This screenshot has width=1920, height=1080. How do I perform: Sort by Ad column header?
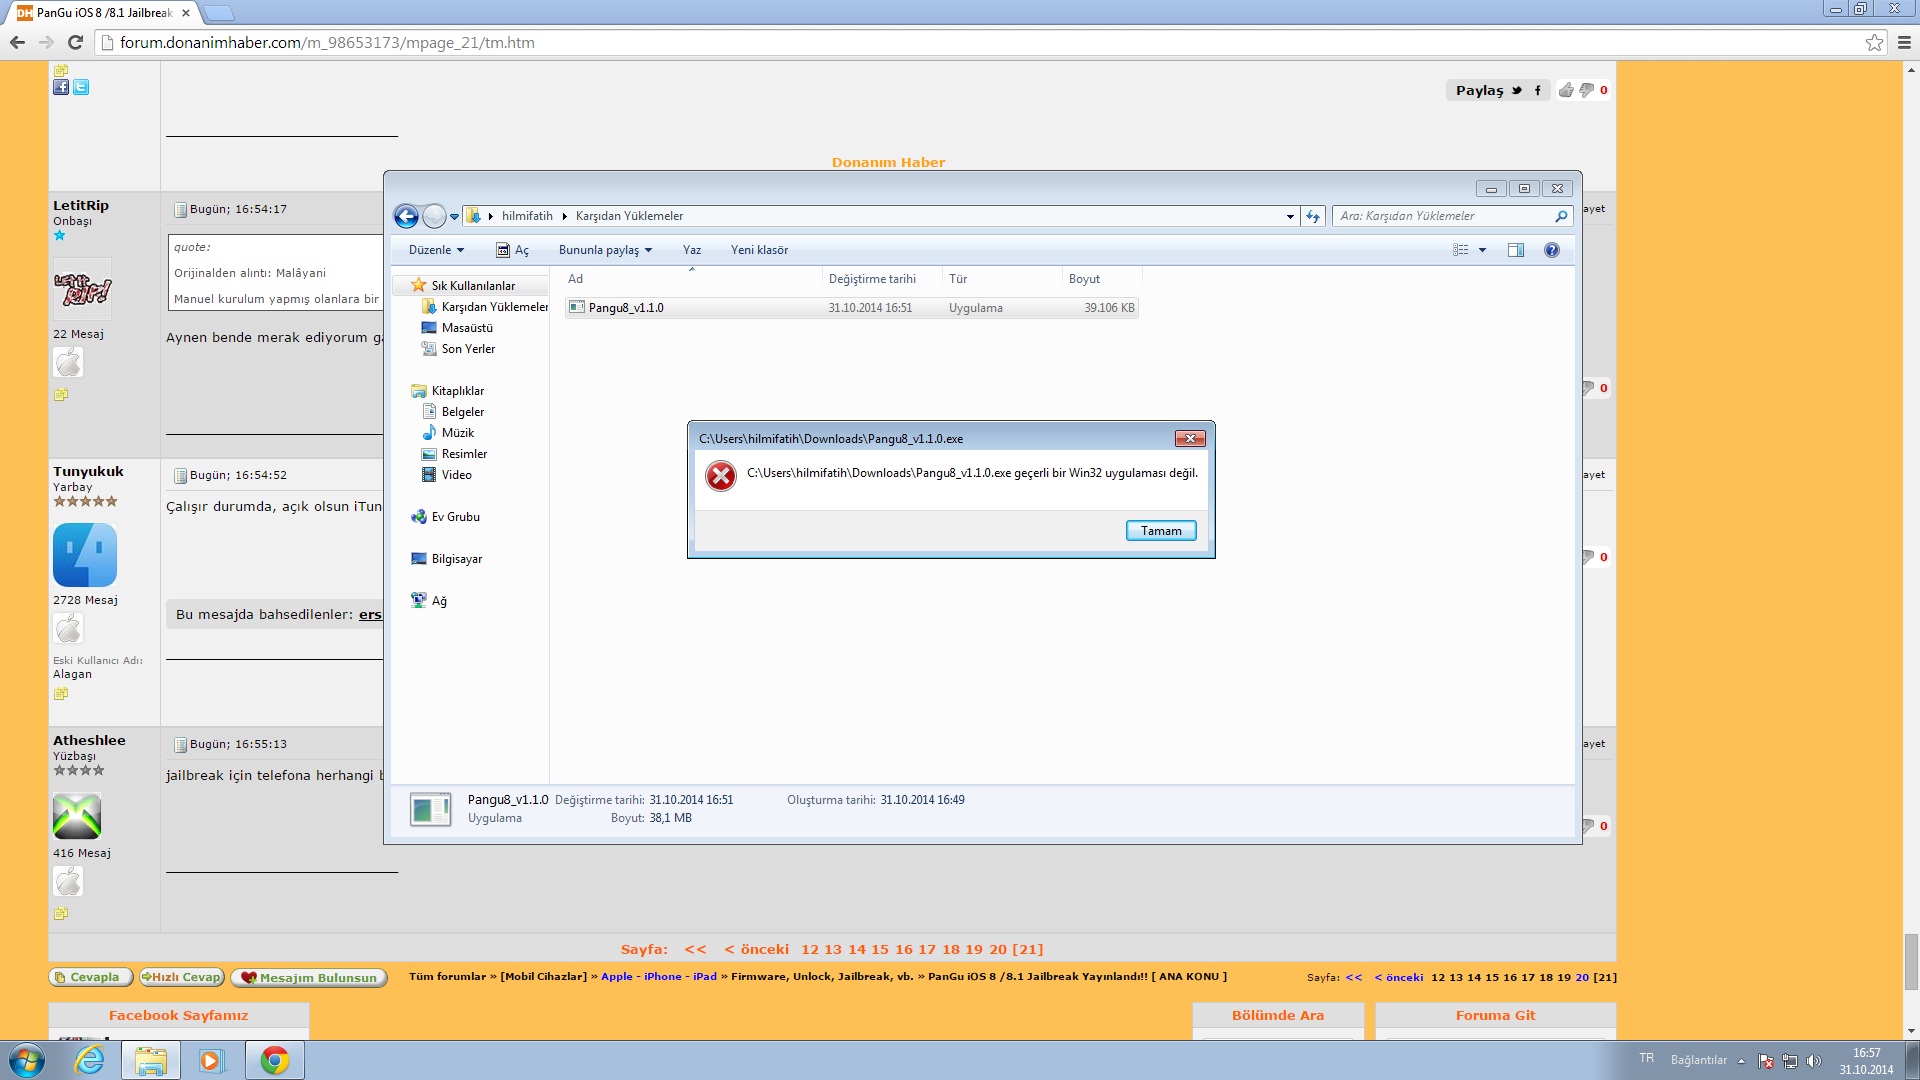[692, 279]
